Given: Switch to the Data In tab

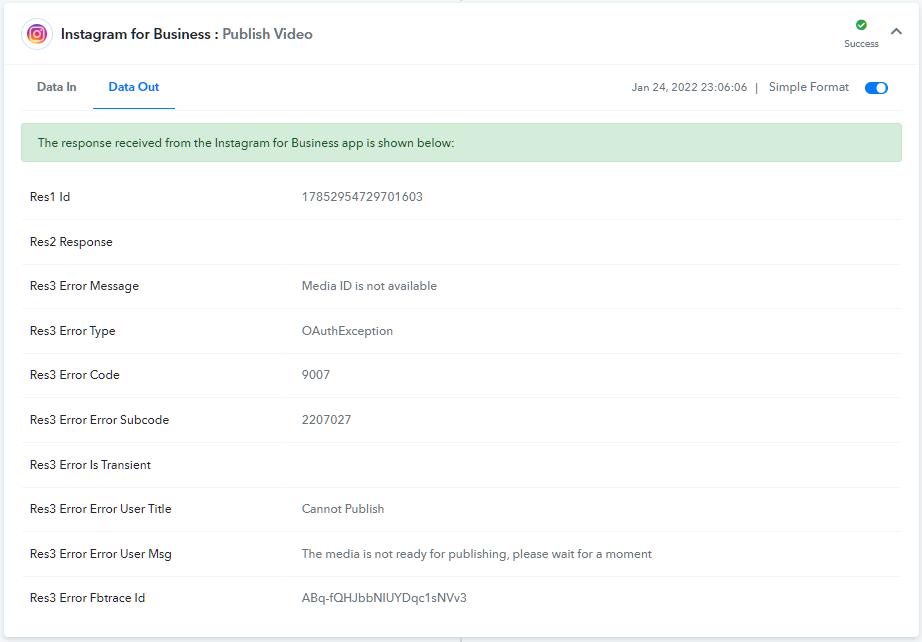Looking at the screenshot, I should pos(56,87).
